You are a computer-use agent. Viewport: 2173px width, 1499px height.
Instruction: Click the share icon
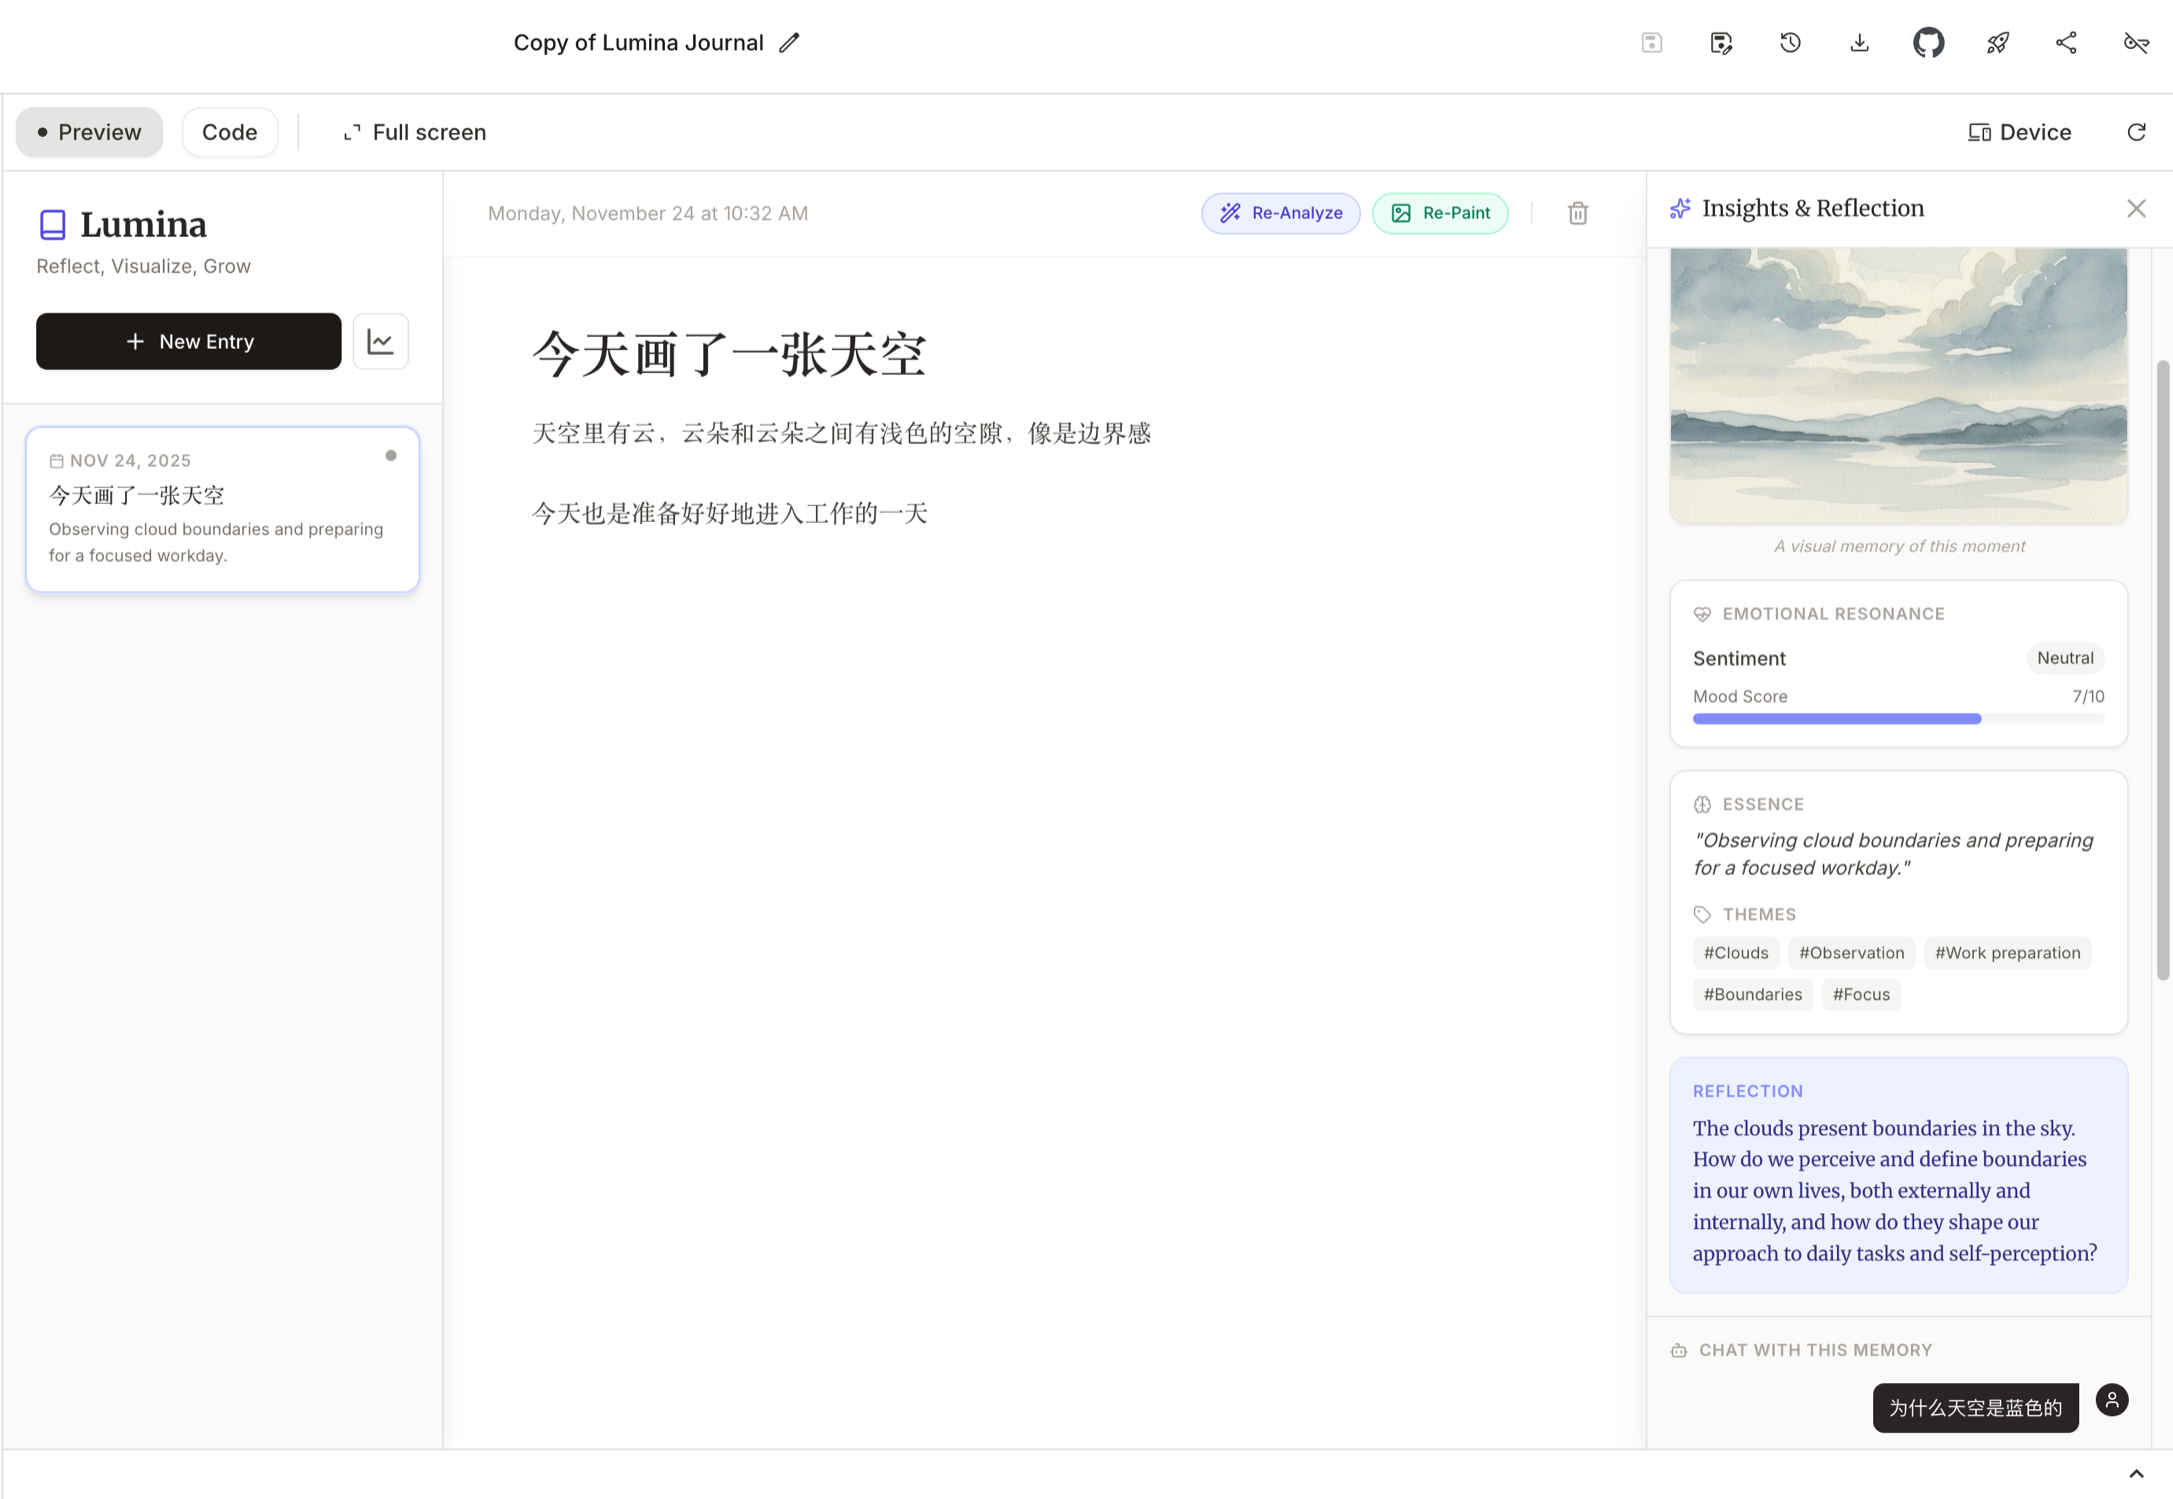coord(2066,43)
